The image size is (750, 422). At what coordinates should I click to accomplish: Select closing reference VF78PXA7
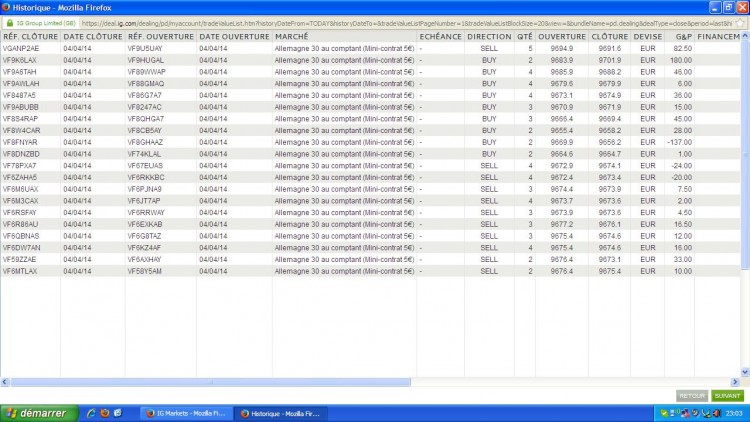pyautogui.click(x=19, y=166)
